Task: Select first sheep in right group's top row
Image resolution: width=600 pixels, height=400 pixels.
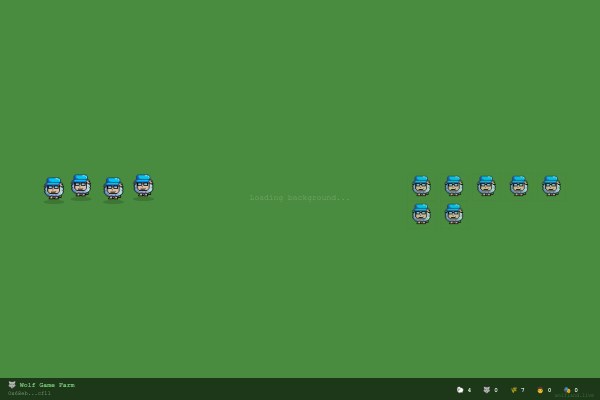Action: click(x=421, y=186)
